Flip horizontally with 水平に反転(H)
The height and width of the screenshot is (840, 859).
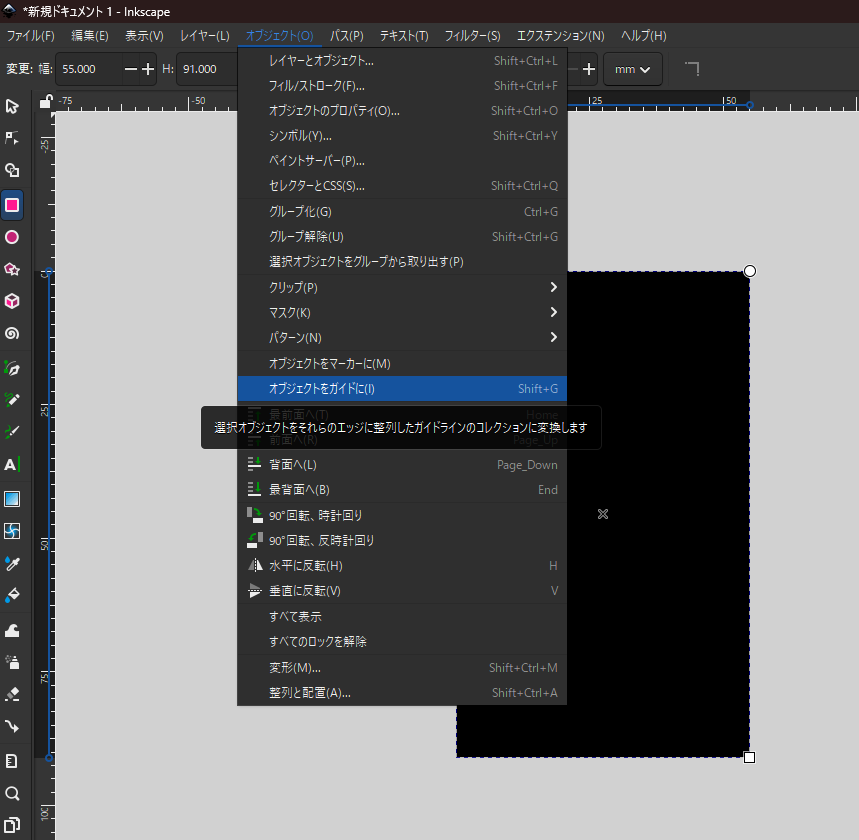305,566
